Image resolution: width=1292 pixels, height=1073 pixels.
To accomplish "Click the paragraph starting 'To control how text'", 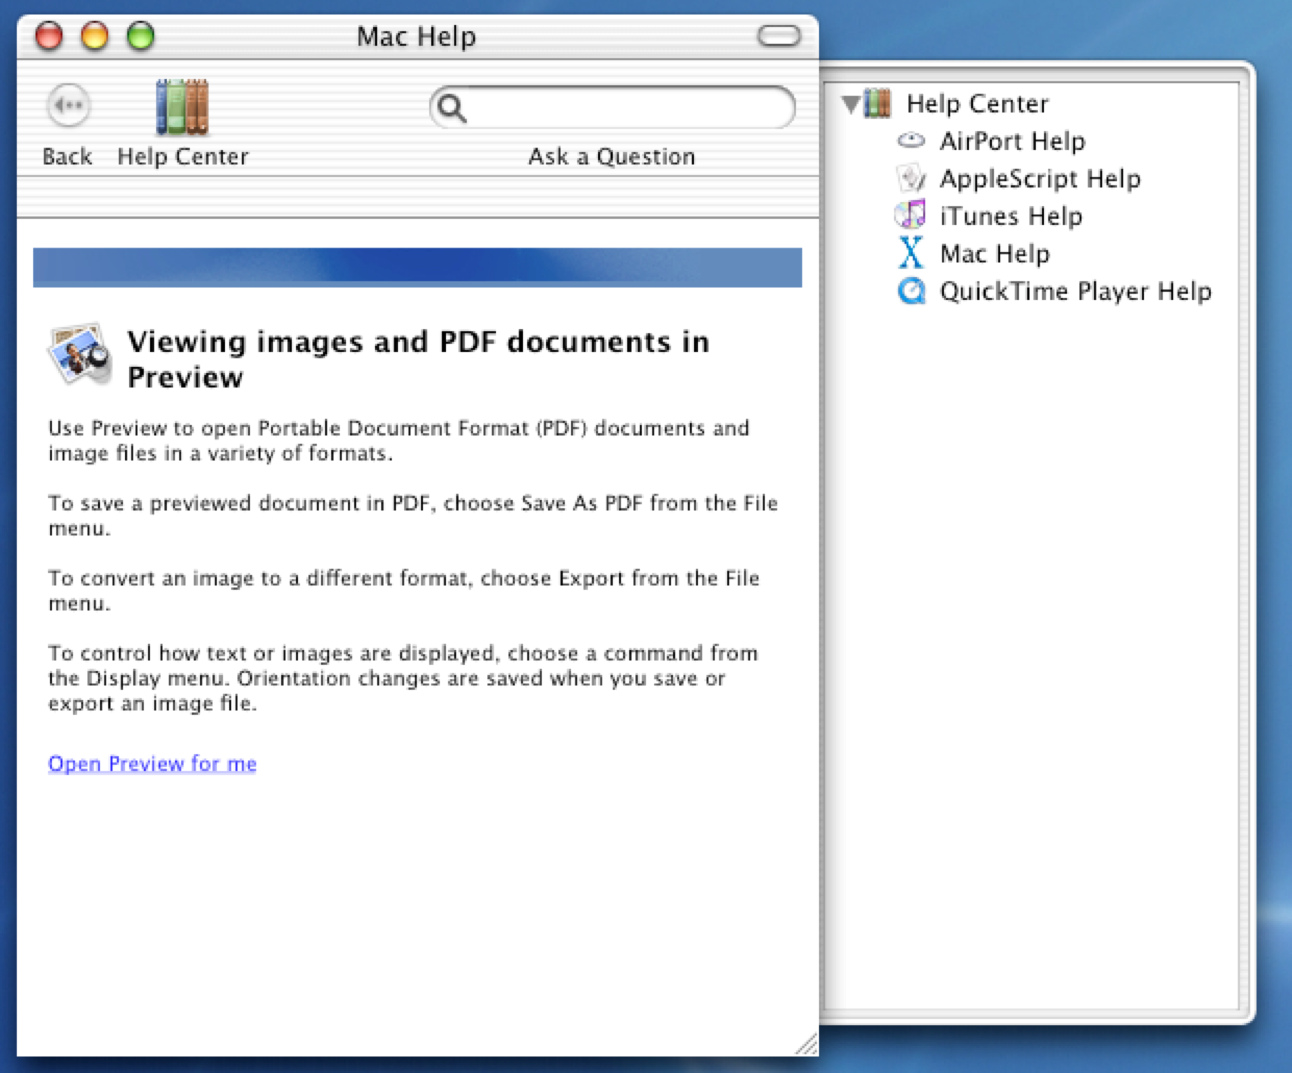I will 403,678.
